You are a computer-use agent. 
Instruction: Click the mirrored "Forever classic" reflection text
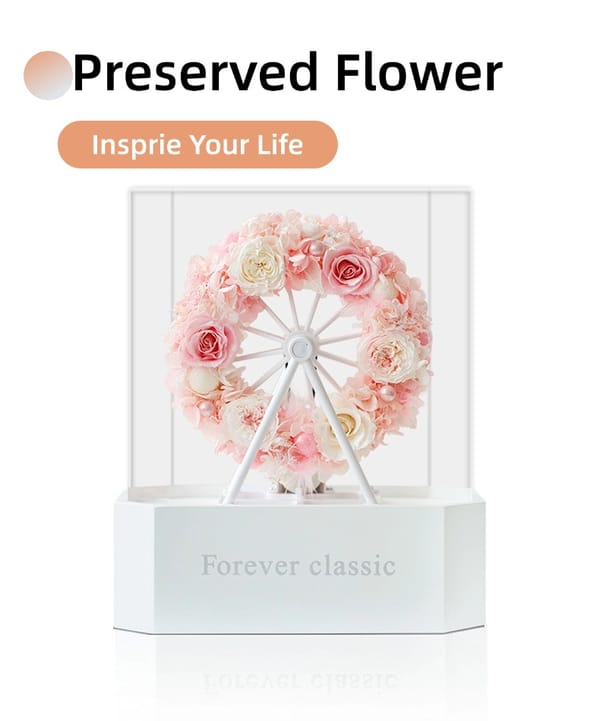[298, 681]
